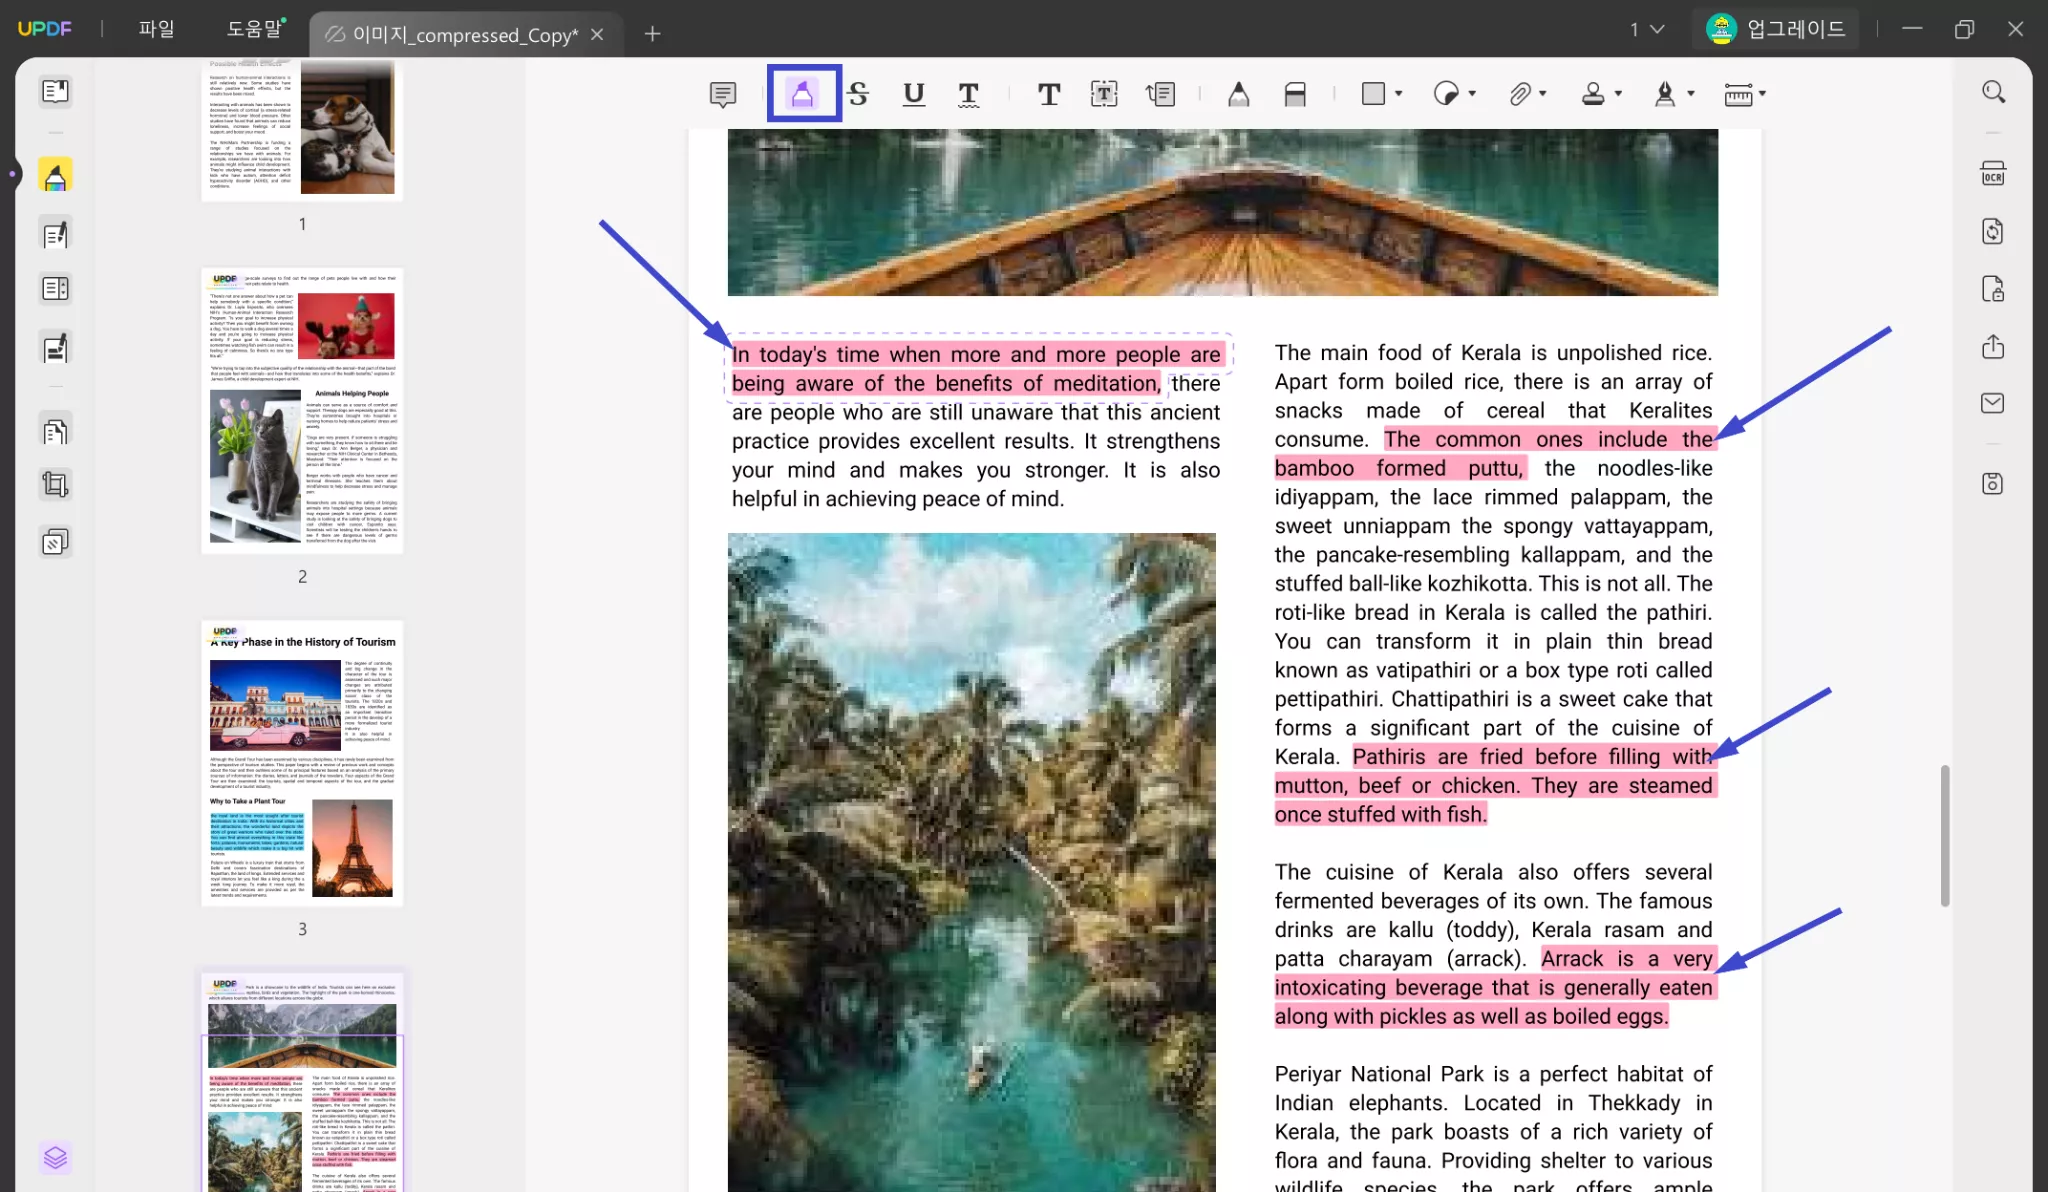Open the shape tool dropdown arrow
This screenshot has height=1192, width=2048.
(x=1398, y=94)
